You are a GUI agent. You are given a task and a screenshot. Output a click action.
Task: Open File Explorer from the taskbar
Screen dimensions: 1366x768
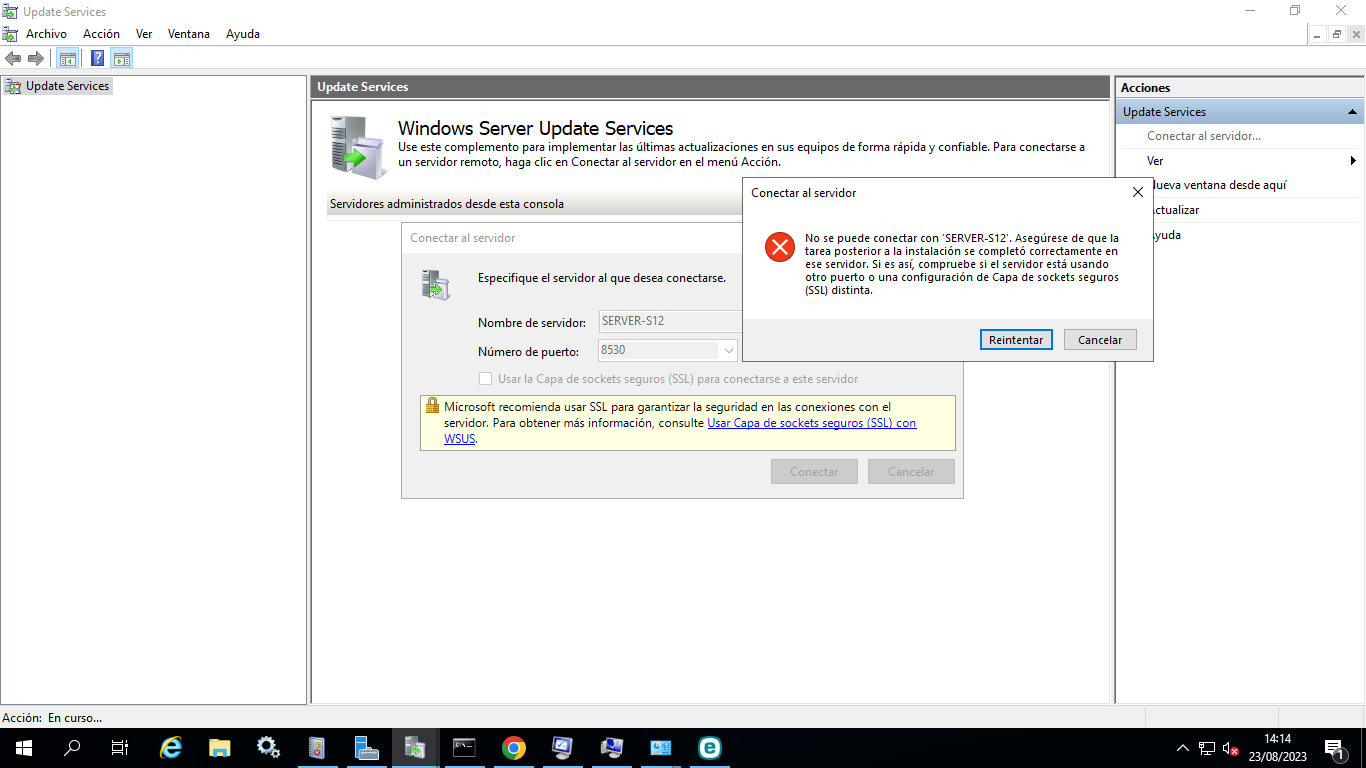point(219,747)
